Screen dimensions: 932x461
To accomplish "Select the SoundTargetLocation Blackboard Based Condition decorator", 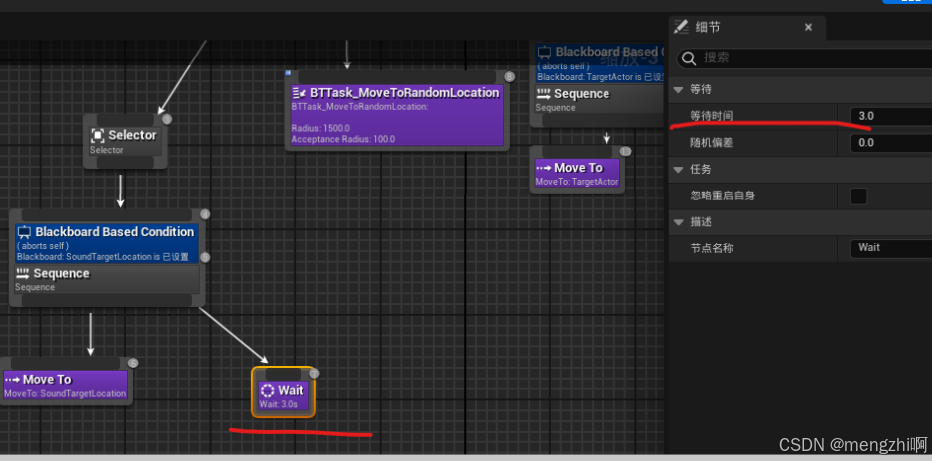I will (106, 243).
